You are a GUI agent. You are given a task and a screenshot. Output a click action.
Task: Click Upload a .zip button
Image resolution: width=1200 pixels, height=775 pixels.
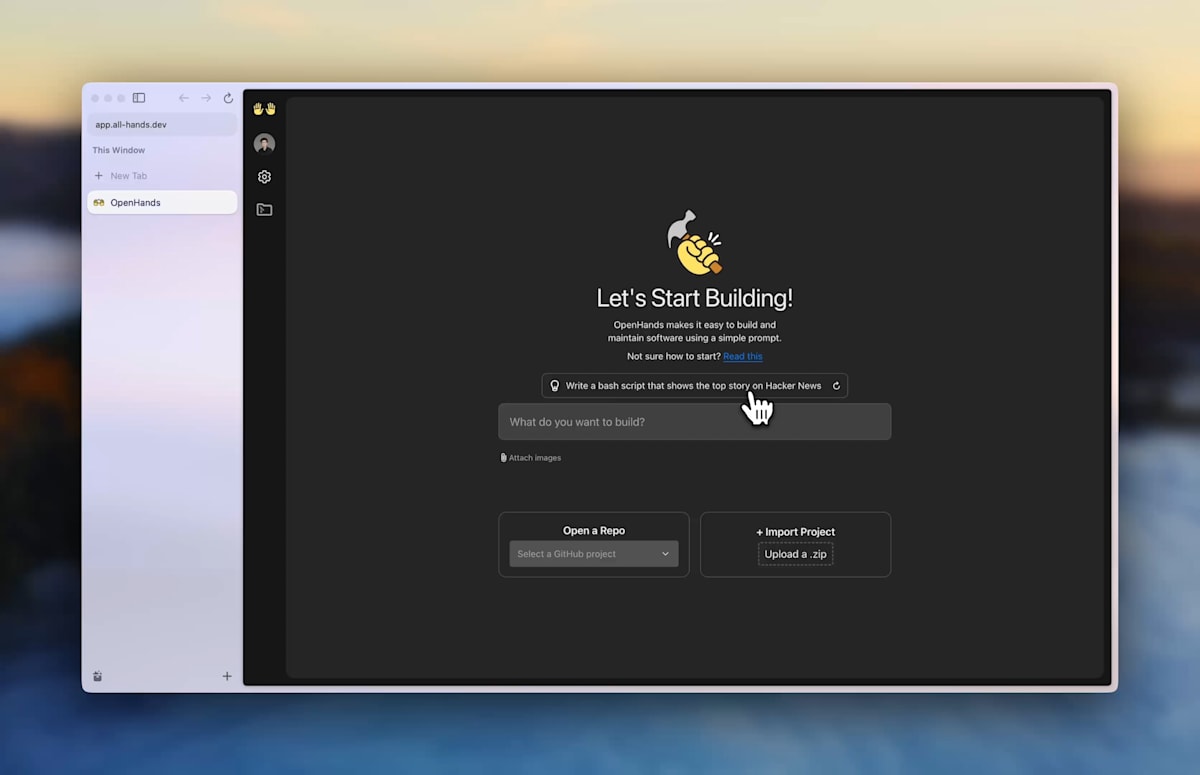click(796, 554)
